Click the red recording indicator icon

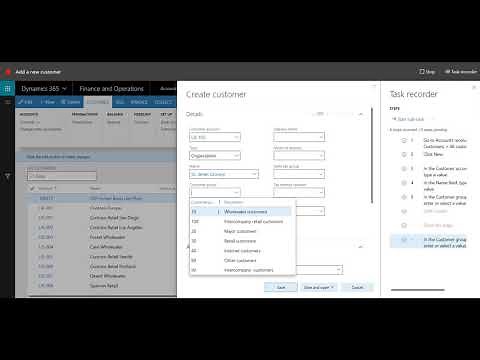pos(8,72)
